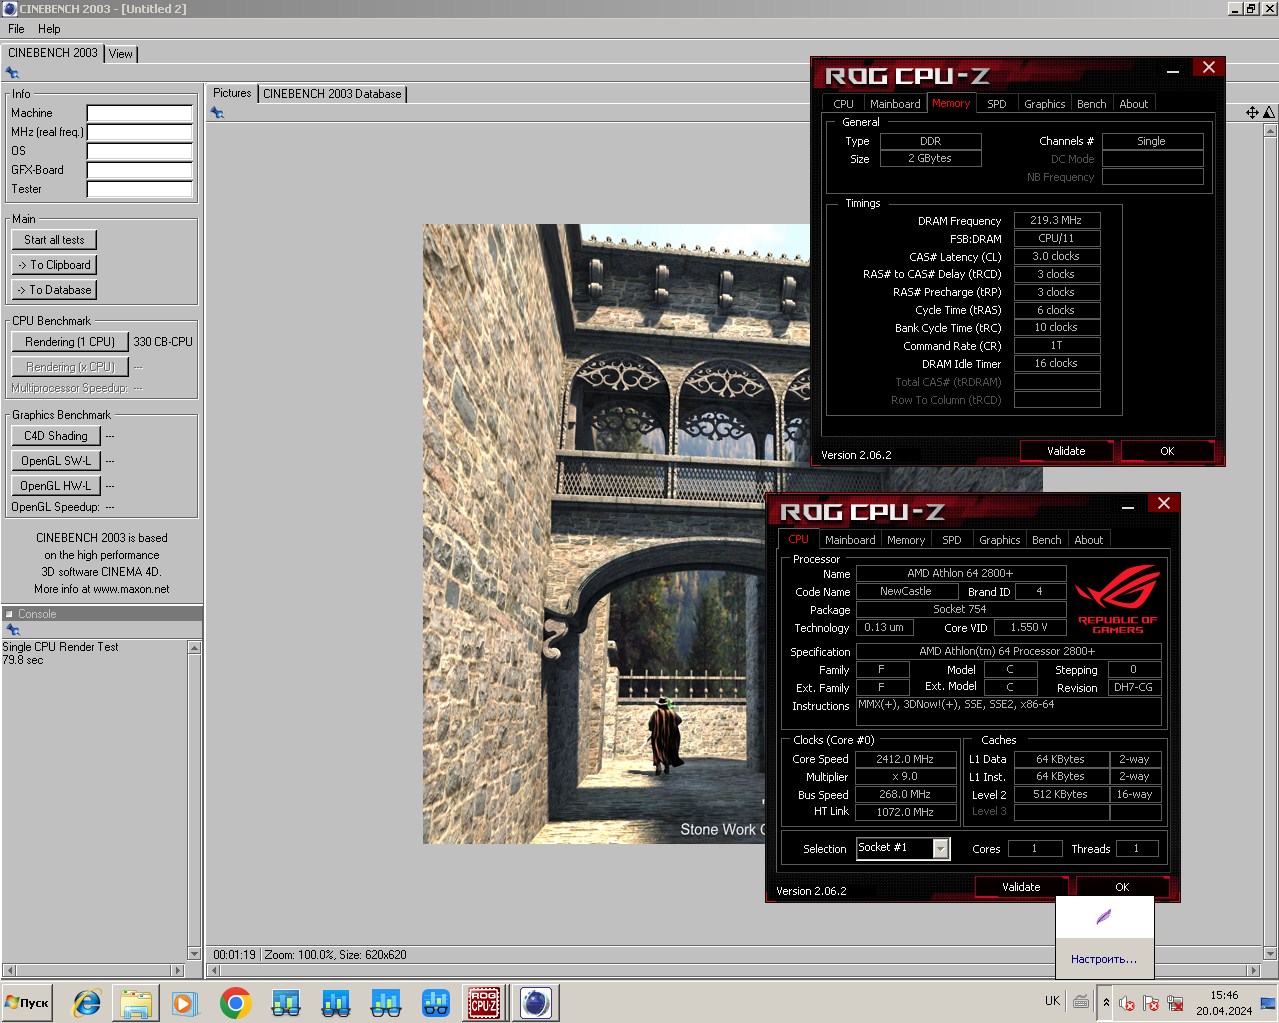The image size is (1279, 1023).
Task: Click the Настроить… link in tray popup
Action: (x=1104, y=959)
